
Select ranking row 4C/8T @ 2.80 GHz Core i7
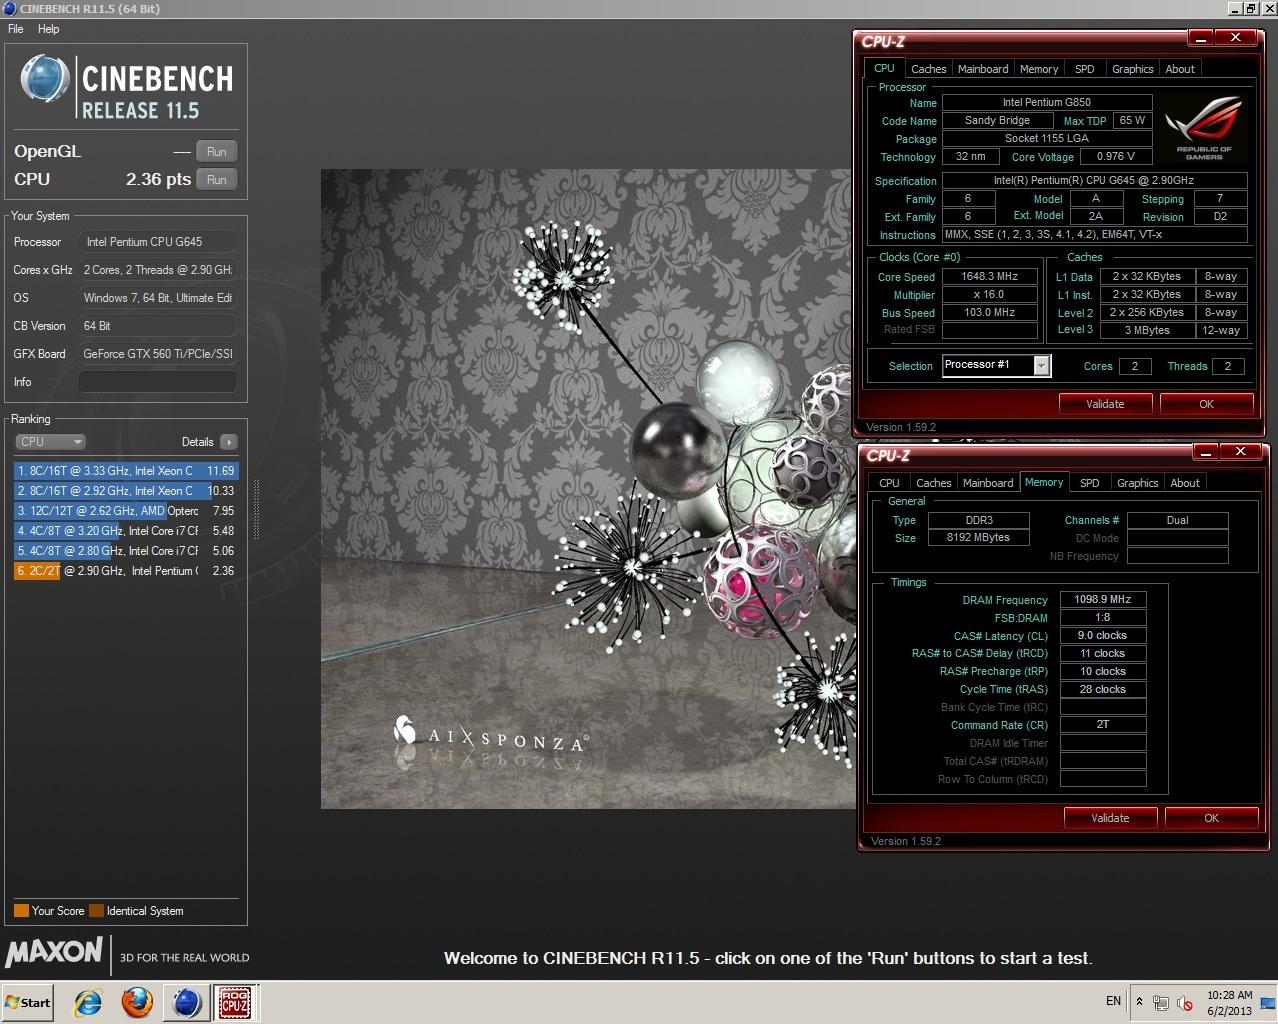click(x=126, y=551)
